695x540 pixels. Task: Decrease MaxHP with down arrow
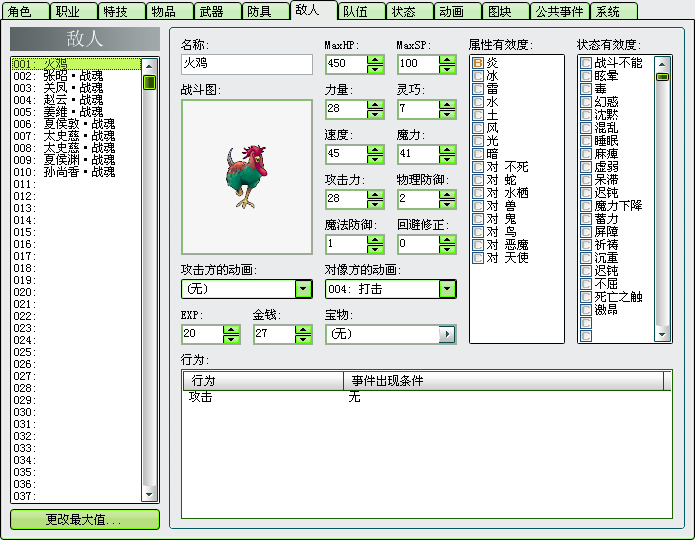pyautogui.click(x=375, y=69)
